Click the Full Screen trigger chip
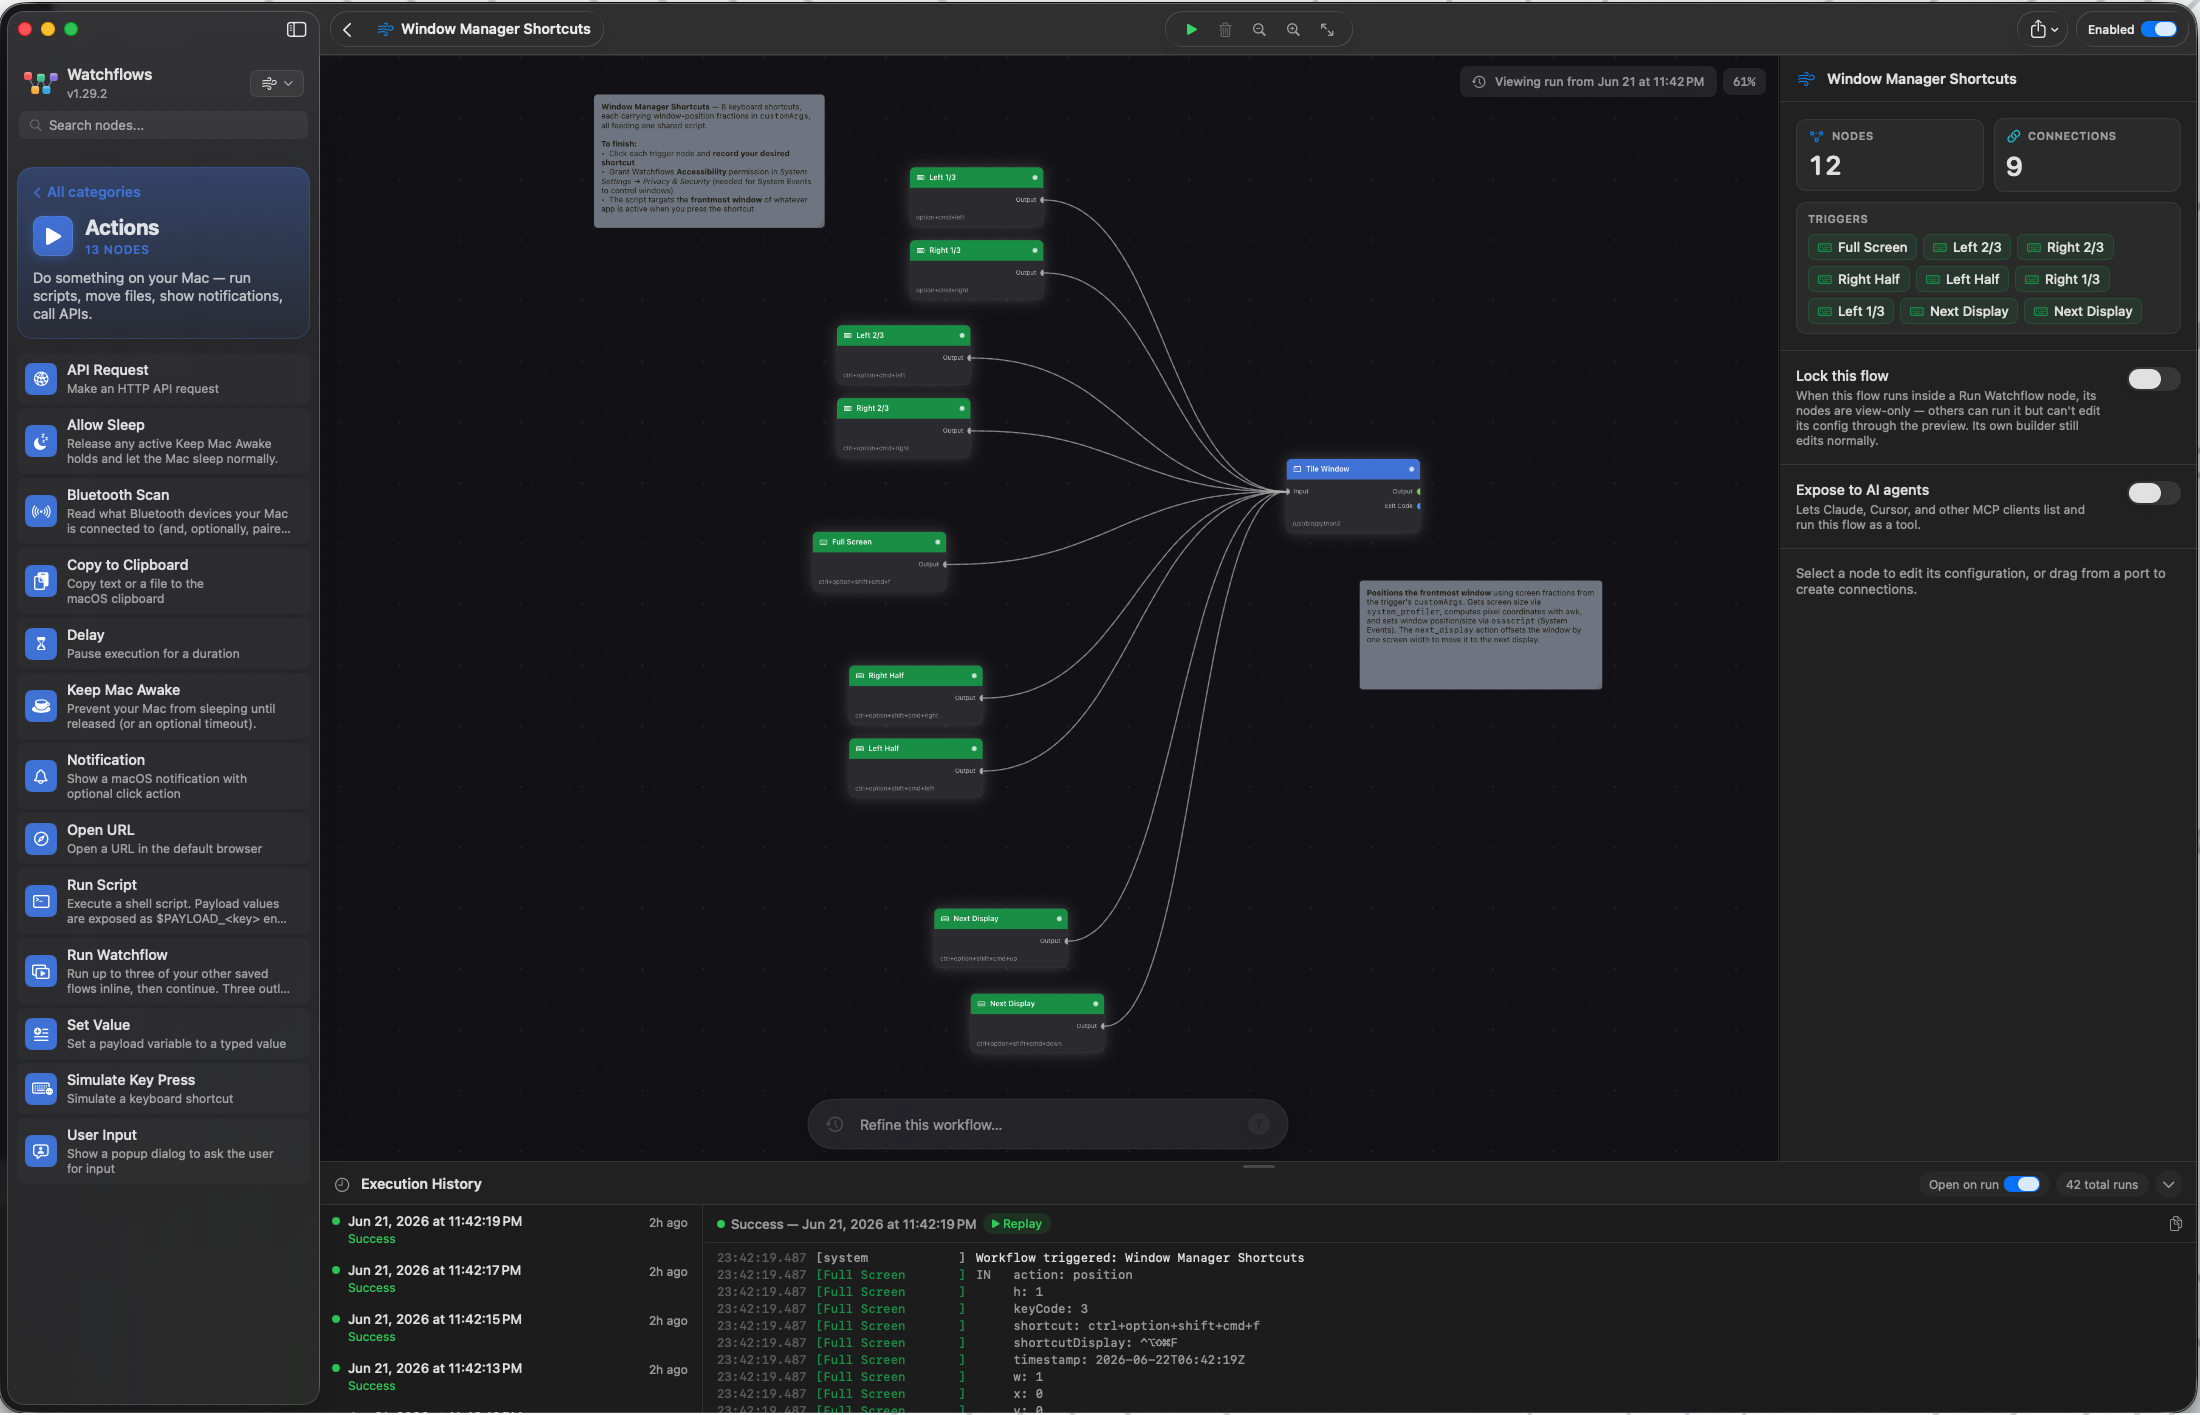 click(1862, 247)
